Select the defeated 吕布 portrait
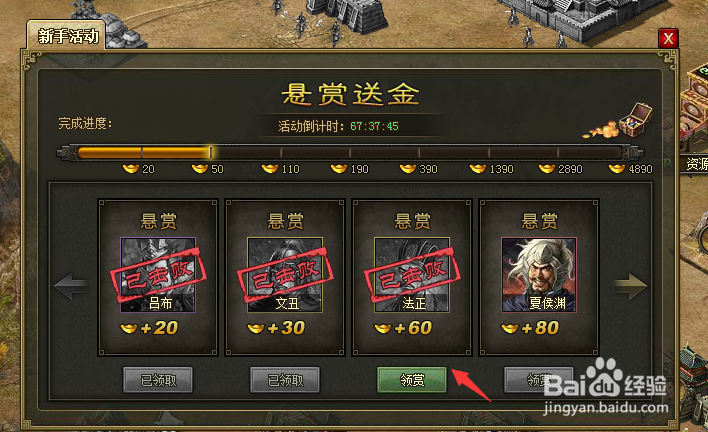The width and height of the screenshot is (708, 432). coord(158,275)
